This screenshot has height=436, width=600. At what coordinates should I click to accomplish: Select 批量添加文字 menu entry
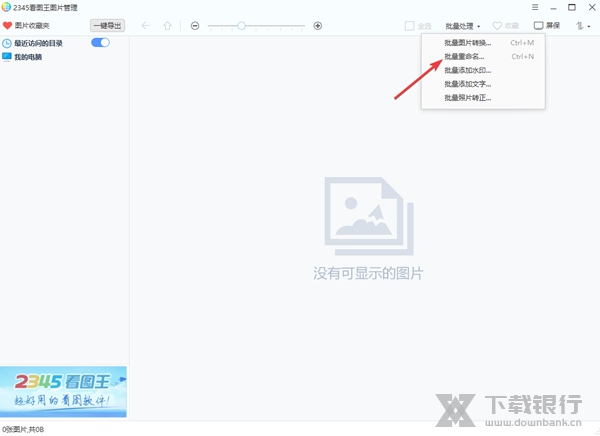tap(468, 84)
